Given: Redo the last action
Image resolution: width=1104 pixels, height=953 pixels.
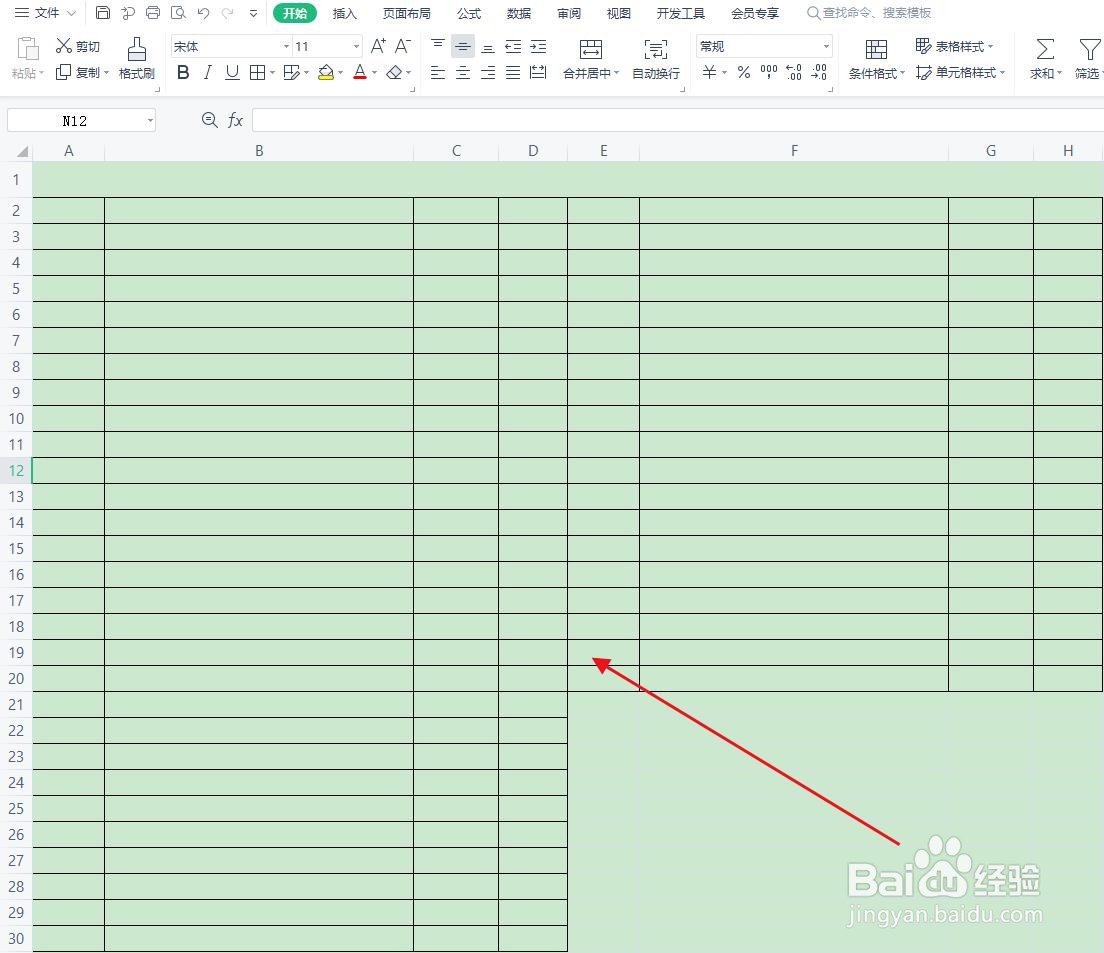Looking at the screenshot, I should click(227, 13).
